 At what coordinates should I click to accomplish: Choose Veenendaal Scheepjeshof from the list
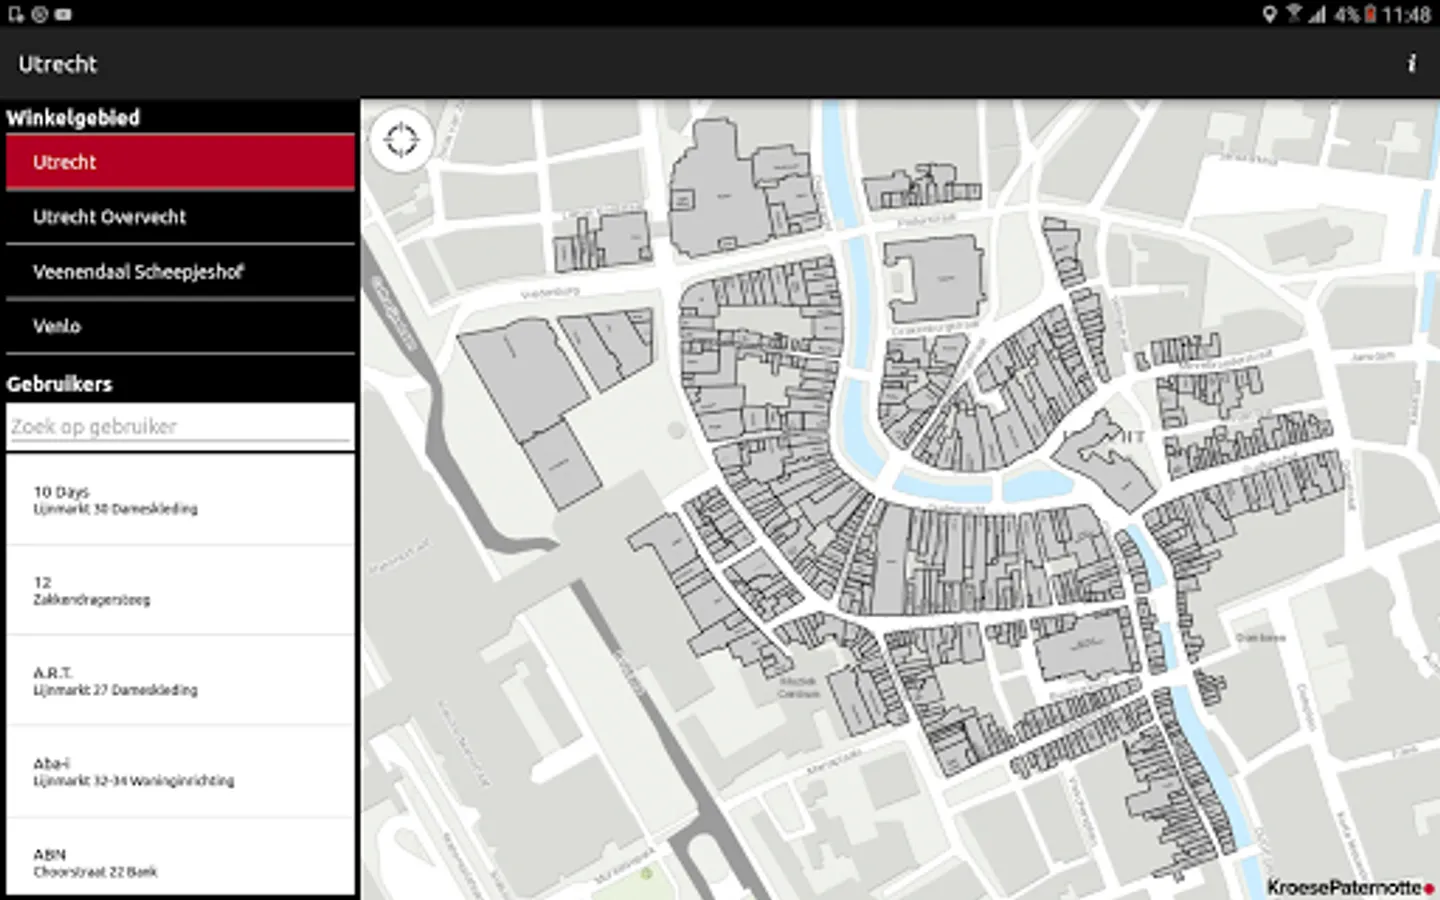coord(180,271)
